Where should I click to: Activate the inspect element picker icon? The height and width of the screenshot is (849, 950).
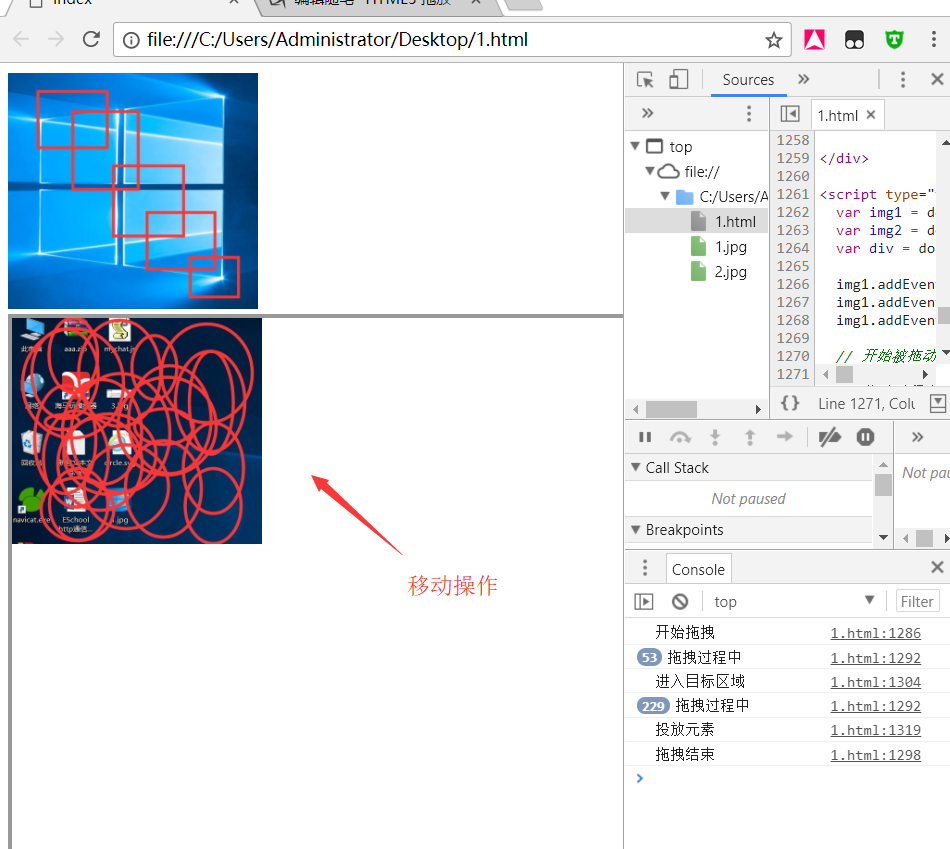(x=645, y=79)
